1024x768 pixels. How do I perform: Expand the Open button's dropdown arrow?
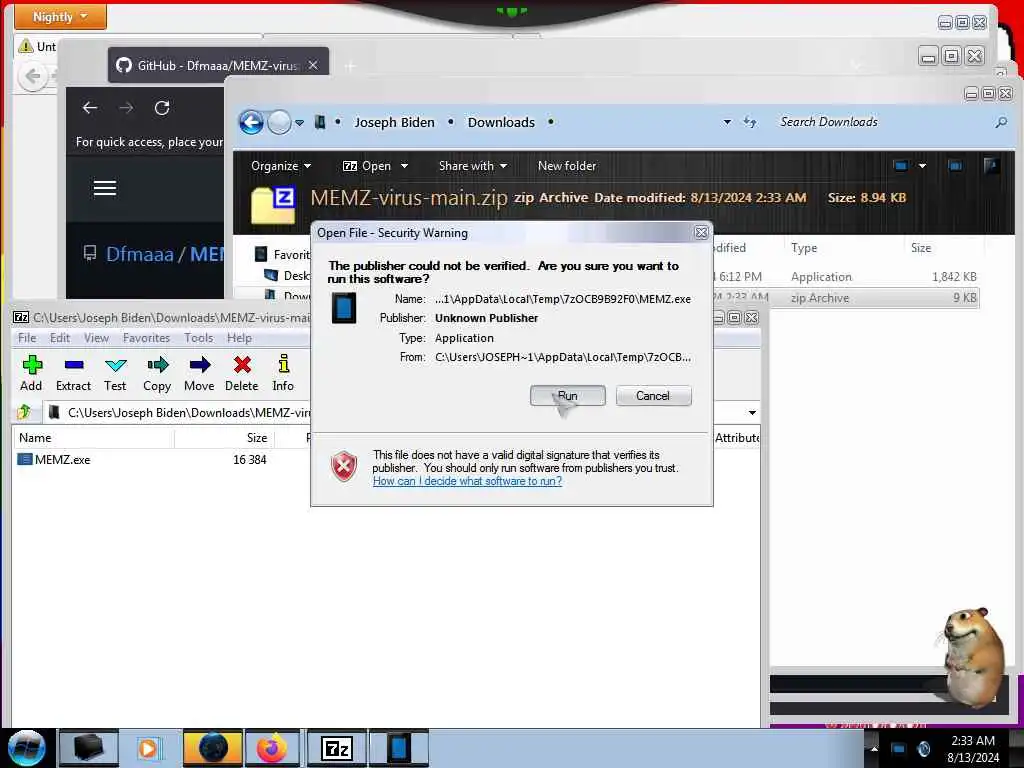point(404,166)
